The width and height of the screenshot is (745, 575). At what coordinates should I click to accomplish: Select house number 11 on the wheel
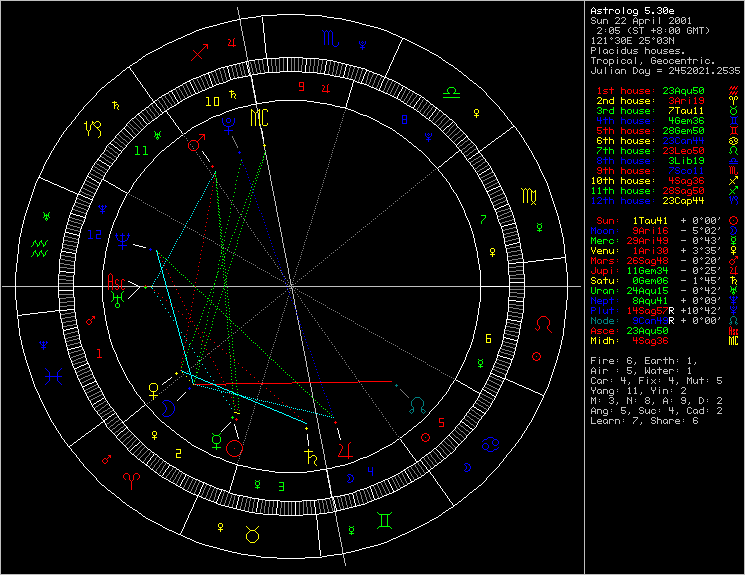pyautogui.click(x=141, y=151)
